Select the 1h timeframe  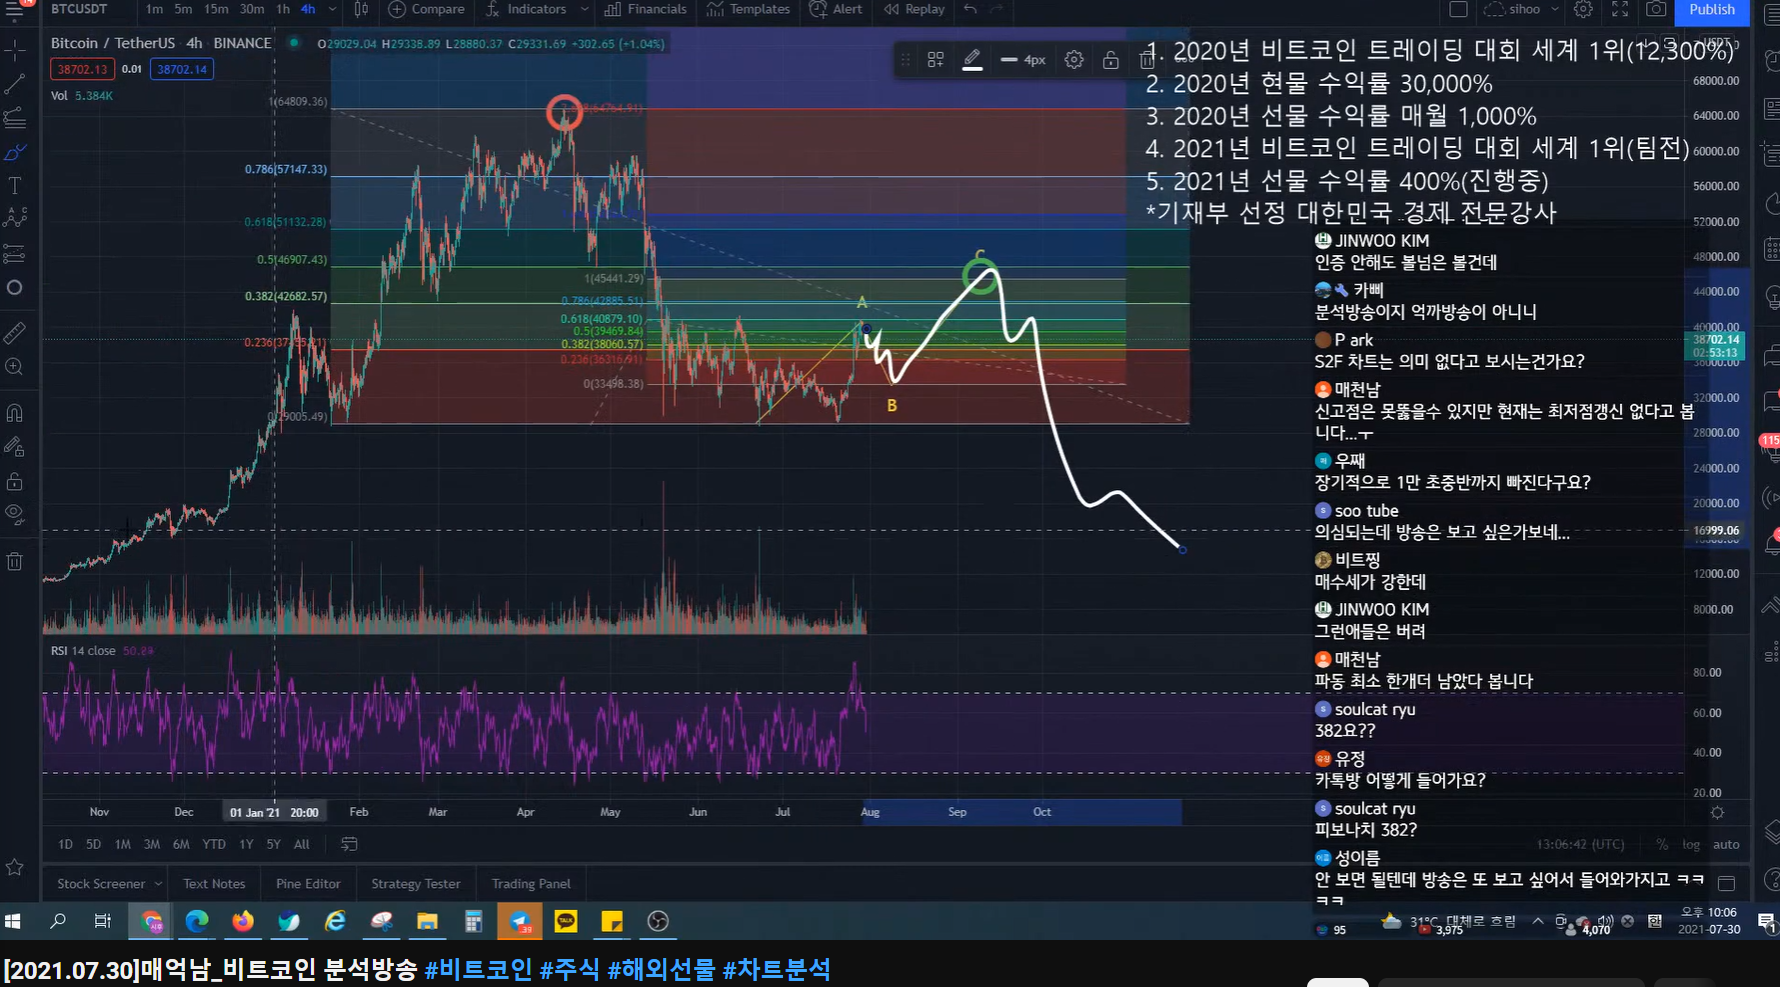click(x=283, y=9)
